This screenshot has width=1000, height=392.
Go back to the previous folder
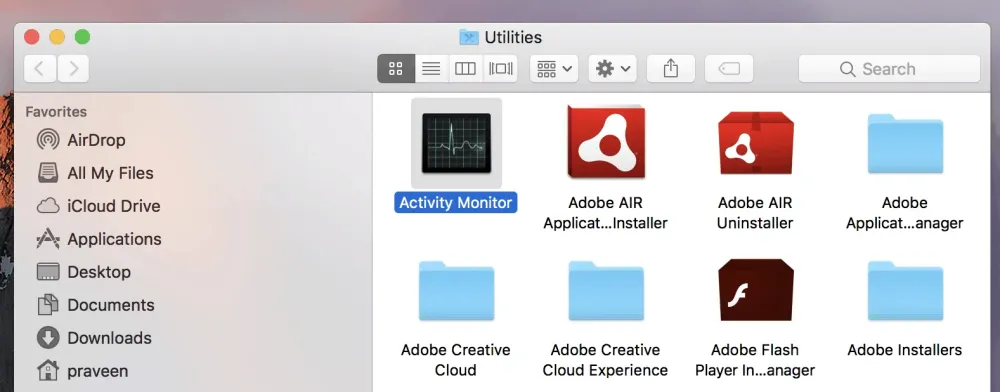(x=40, y=69)
